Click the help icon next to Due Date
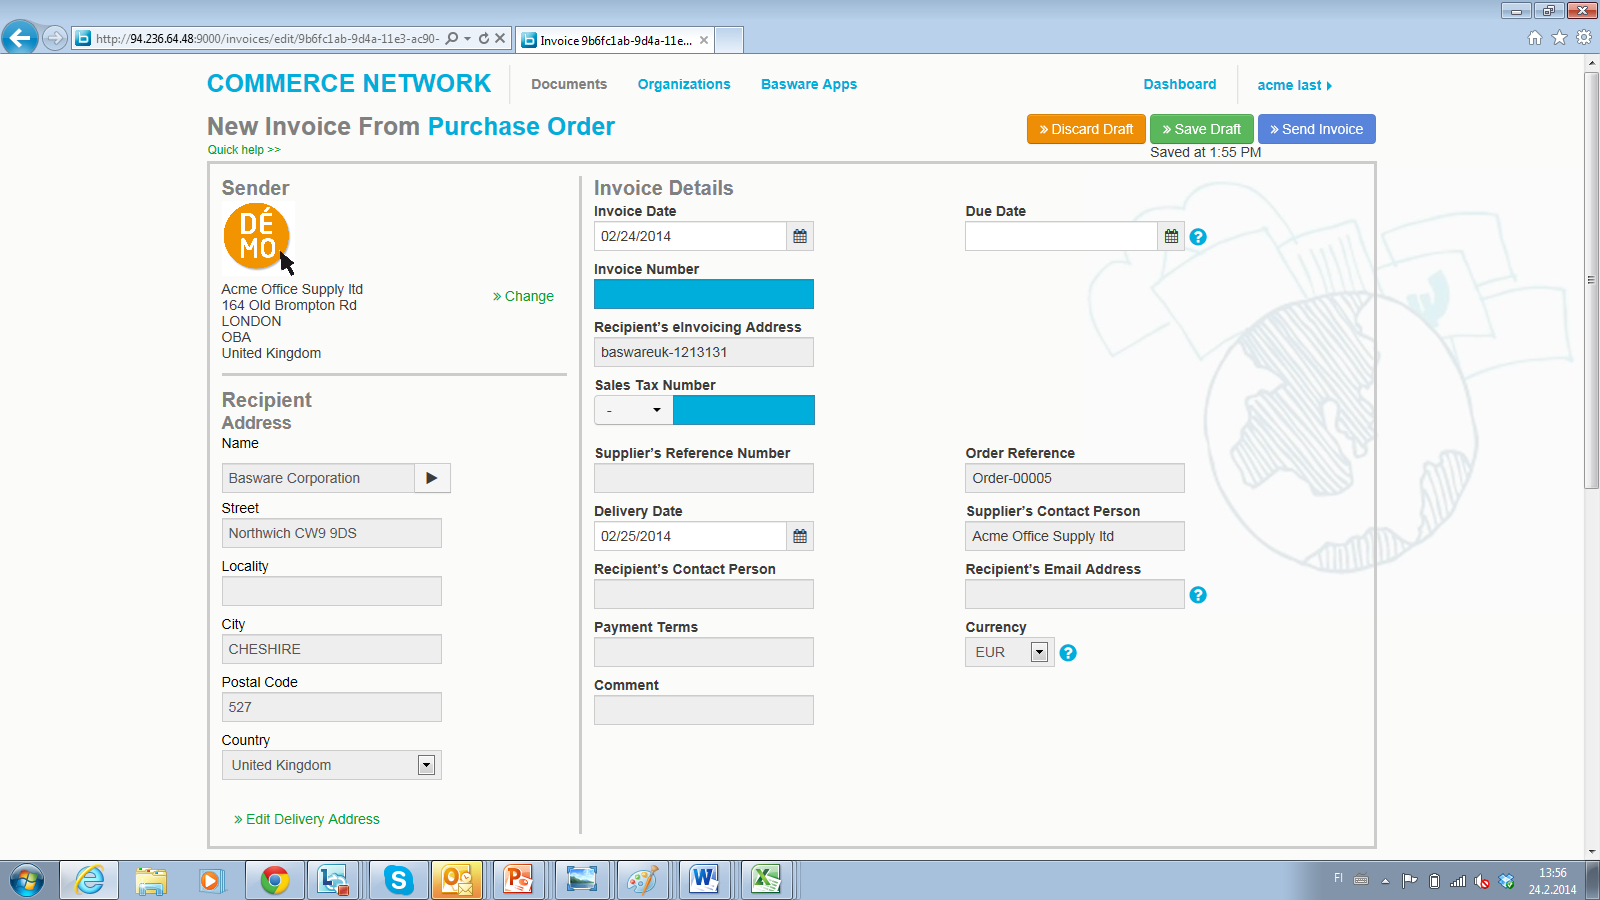 pos(1198,237)
